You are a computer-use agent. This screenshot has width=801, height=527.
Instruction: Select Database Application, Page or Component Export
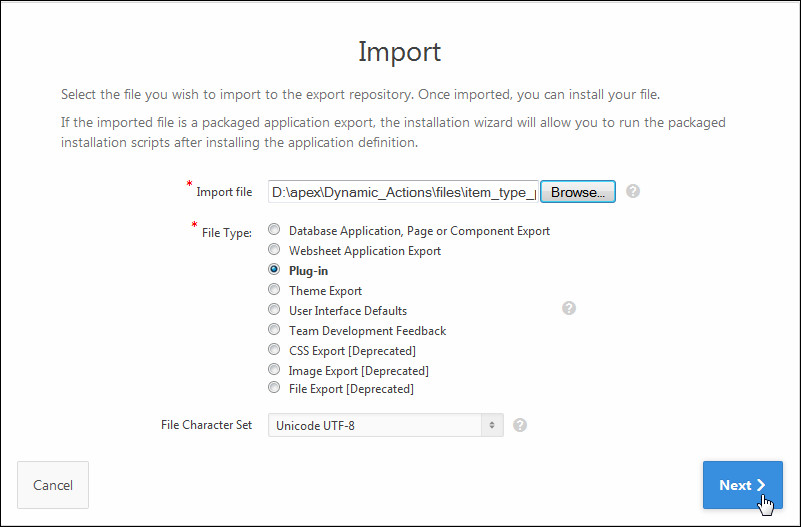tap(274, 230)
